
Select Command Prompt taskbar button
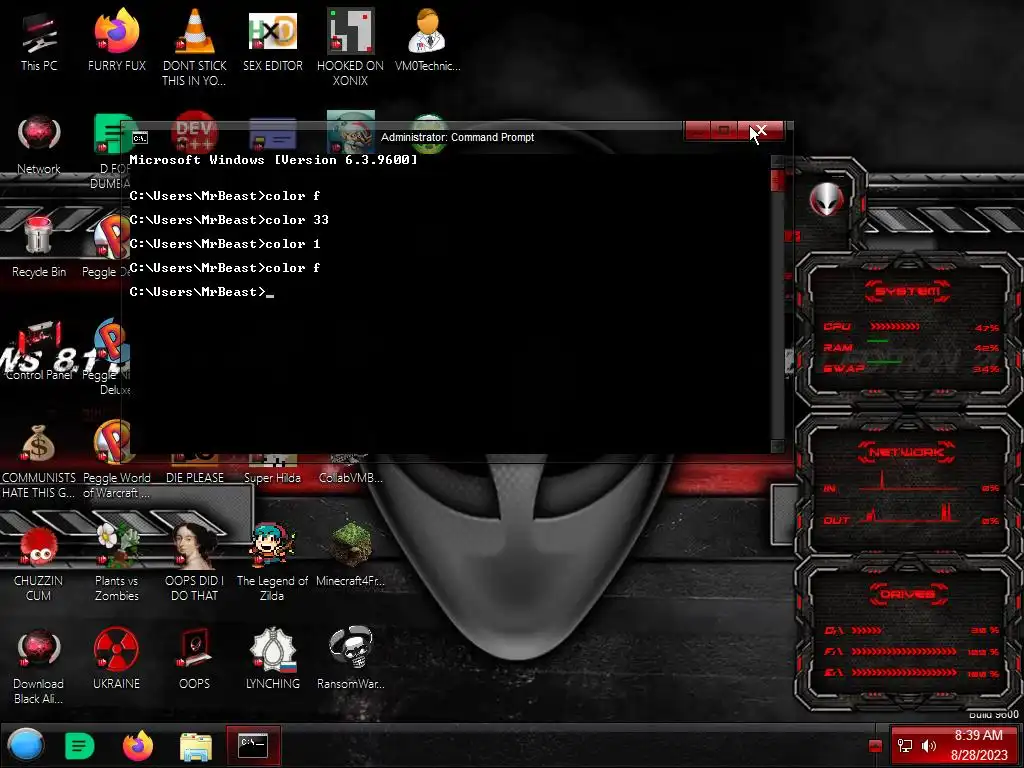point(253,746)
